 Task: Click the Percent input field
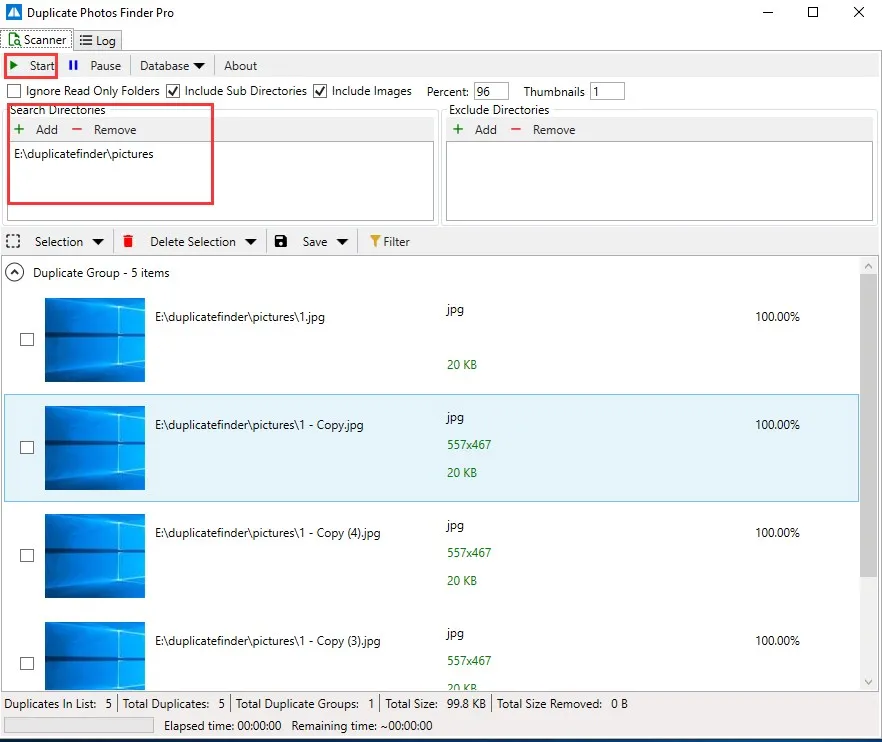491,91
